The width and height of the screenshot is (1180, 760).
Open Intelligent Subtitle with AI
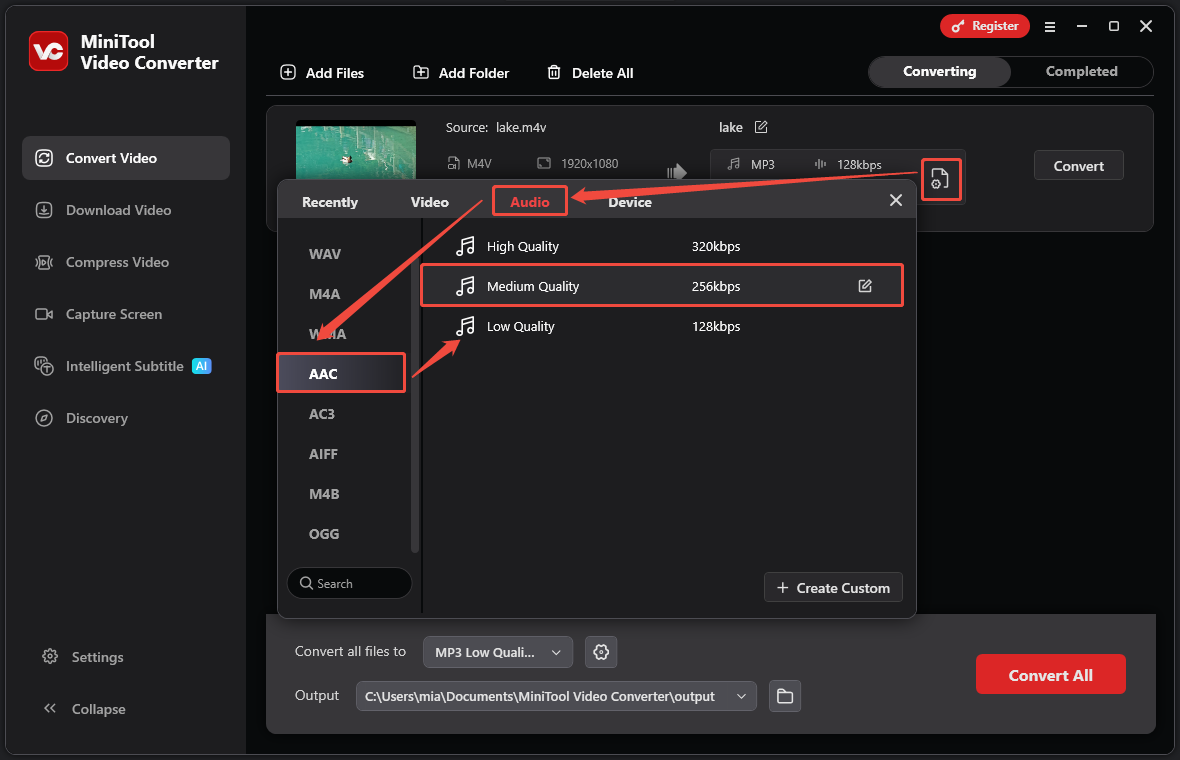click(121, 366)
